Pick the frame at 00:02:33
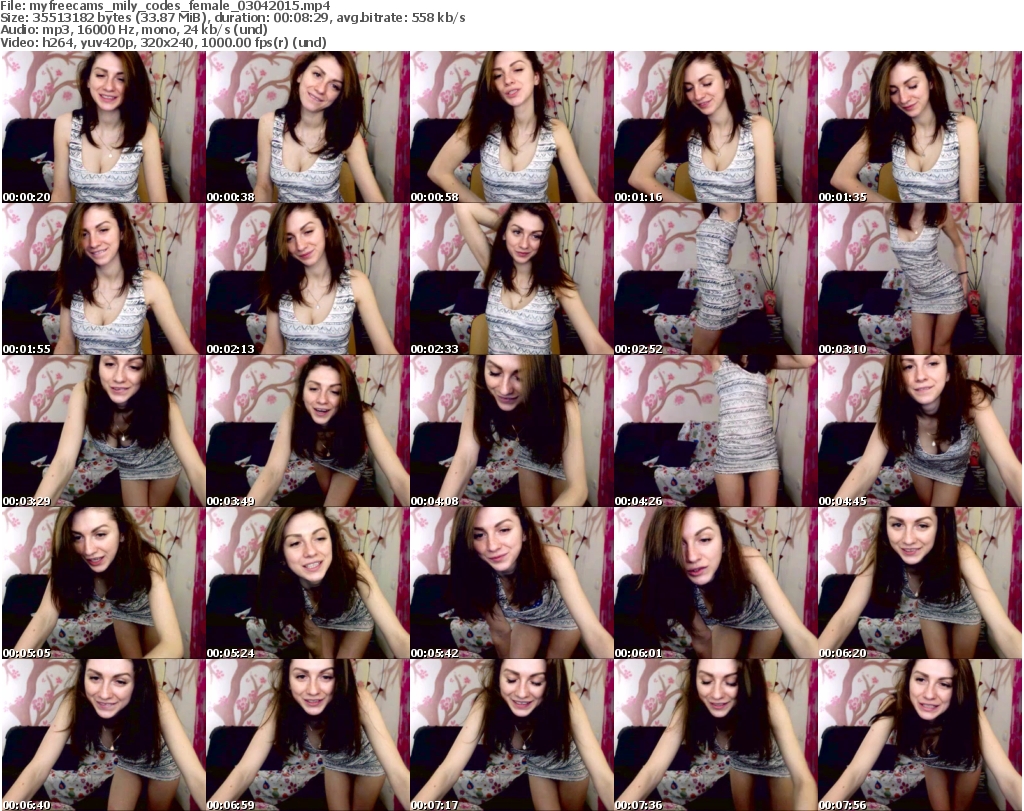This screenshot has height=811, width=1024. pos(511,279)
